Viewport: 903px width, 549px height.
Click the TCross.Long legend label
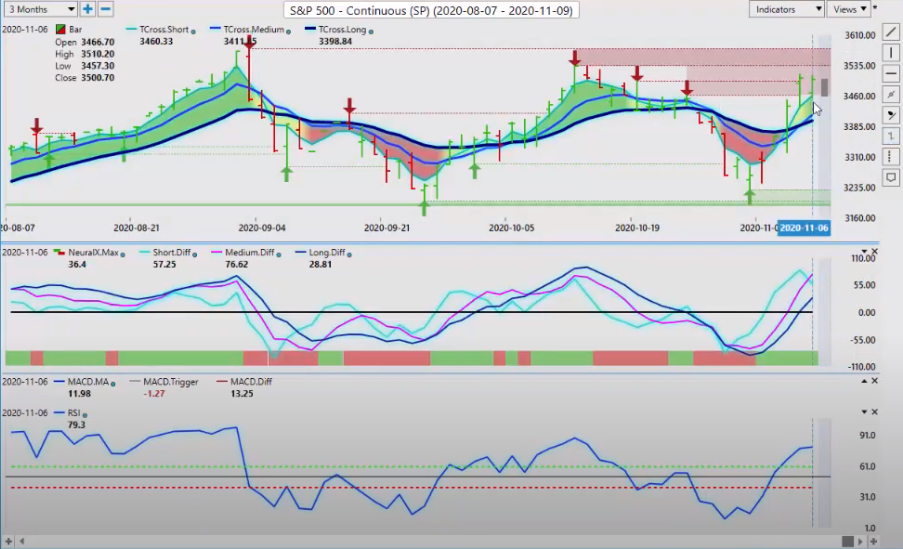click(342, 29)
